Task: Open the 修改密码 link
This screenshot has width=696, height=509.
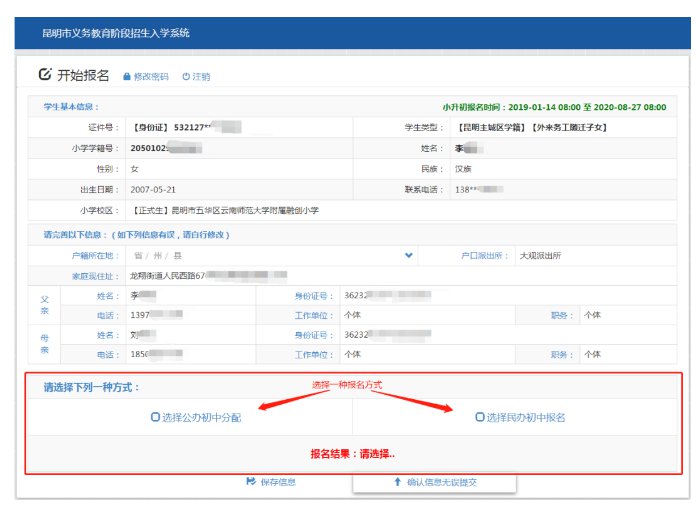Action: pos(150,77)
